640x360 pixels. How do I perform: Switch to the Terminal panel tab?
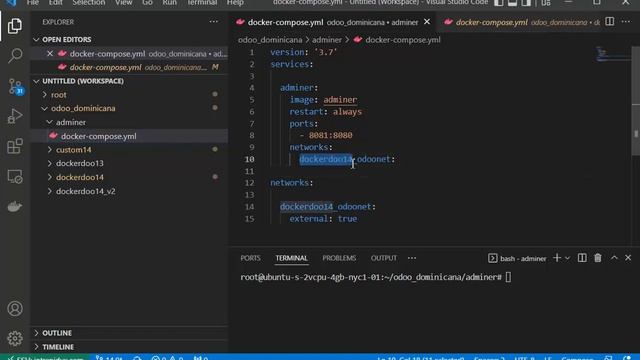(291, 258)
